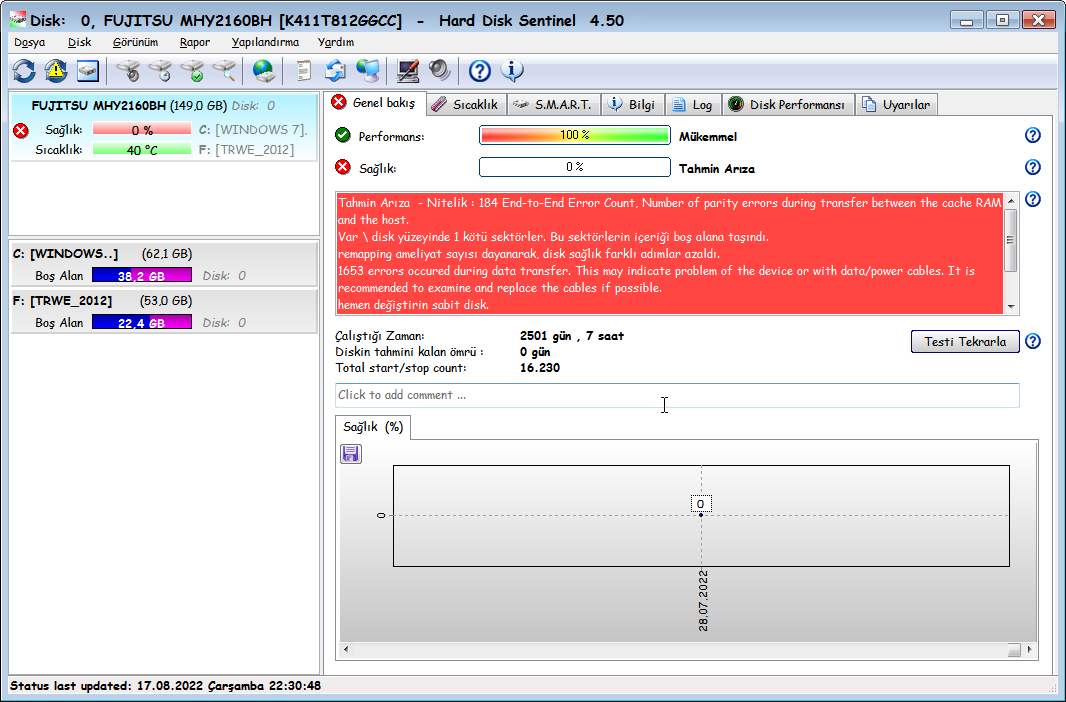
Task: Open the Yardım menu
Action: (x=336, y=42)
